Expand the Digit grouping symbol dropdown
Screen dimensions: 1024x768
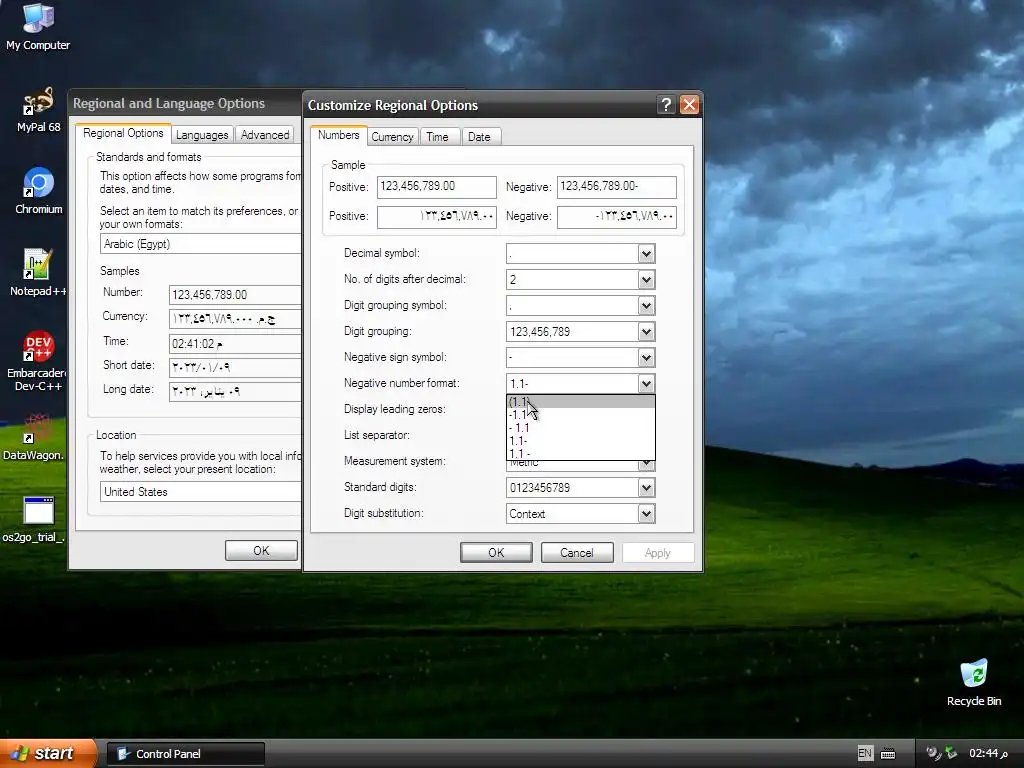(646, 306)
